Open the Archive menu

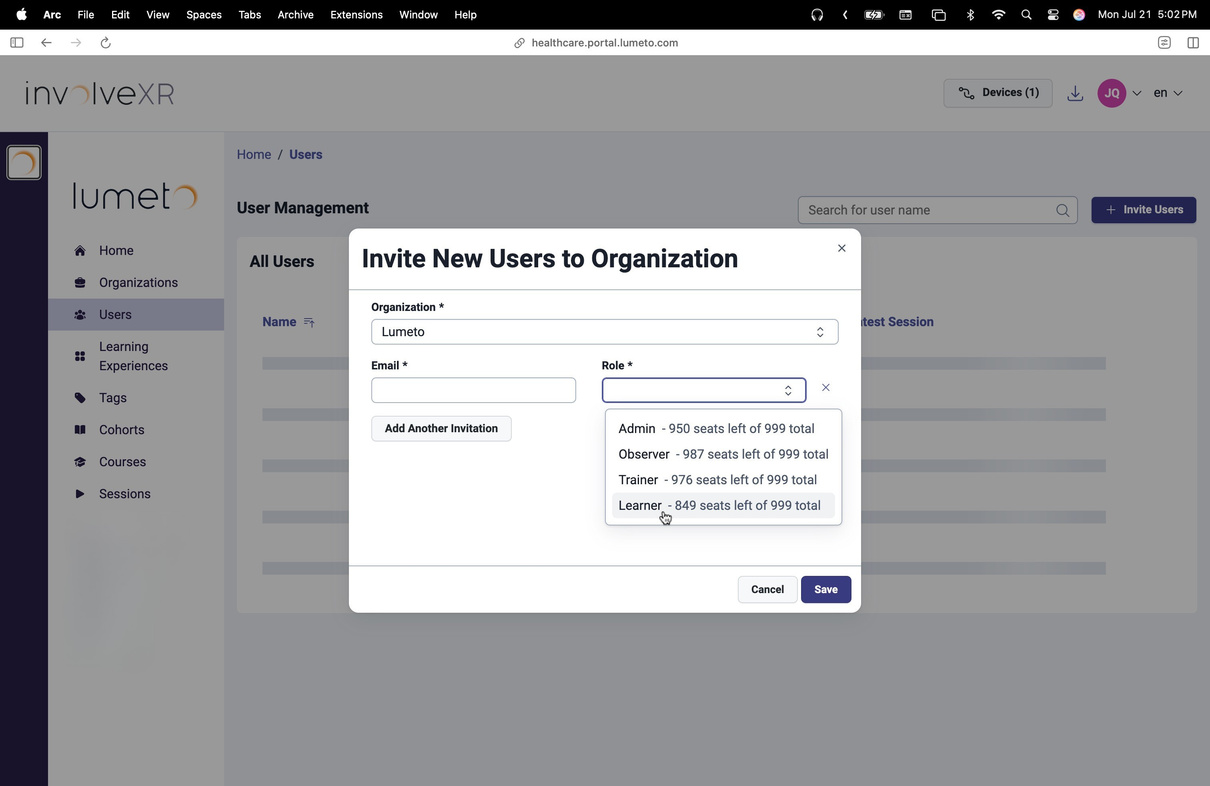(295, 15)
